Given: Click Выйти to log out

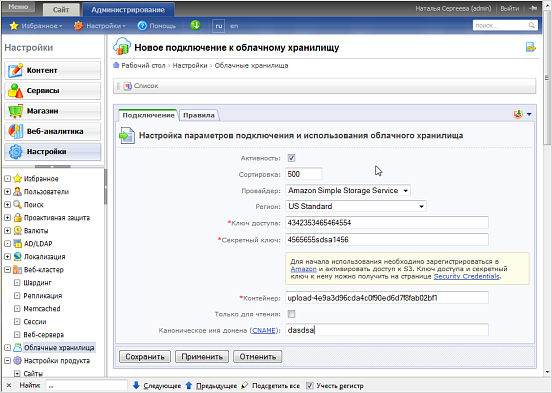Looking at the screenshot, I should tap(510, 8).
